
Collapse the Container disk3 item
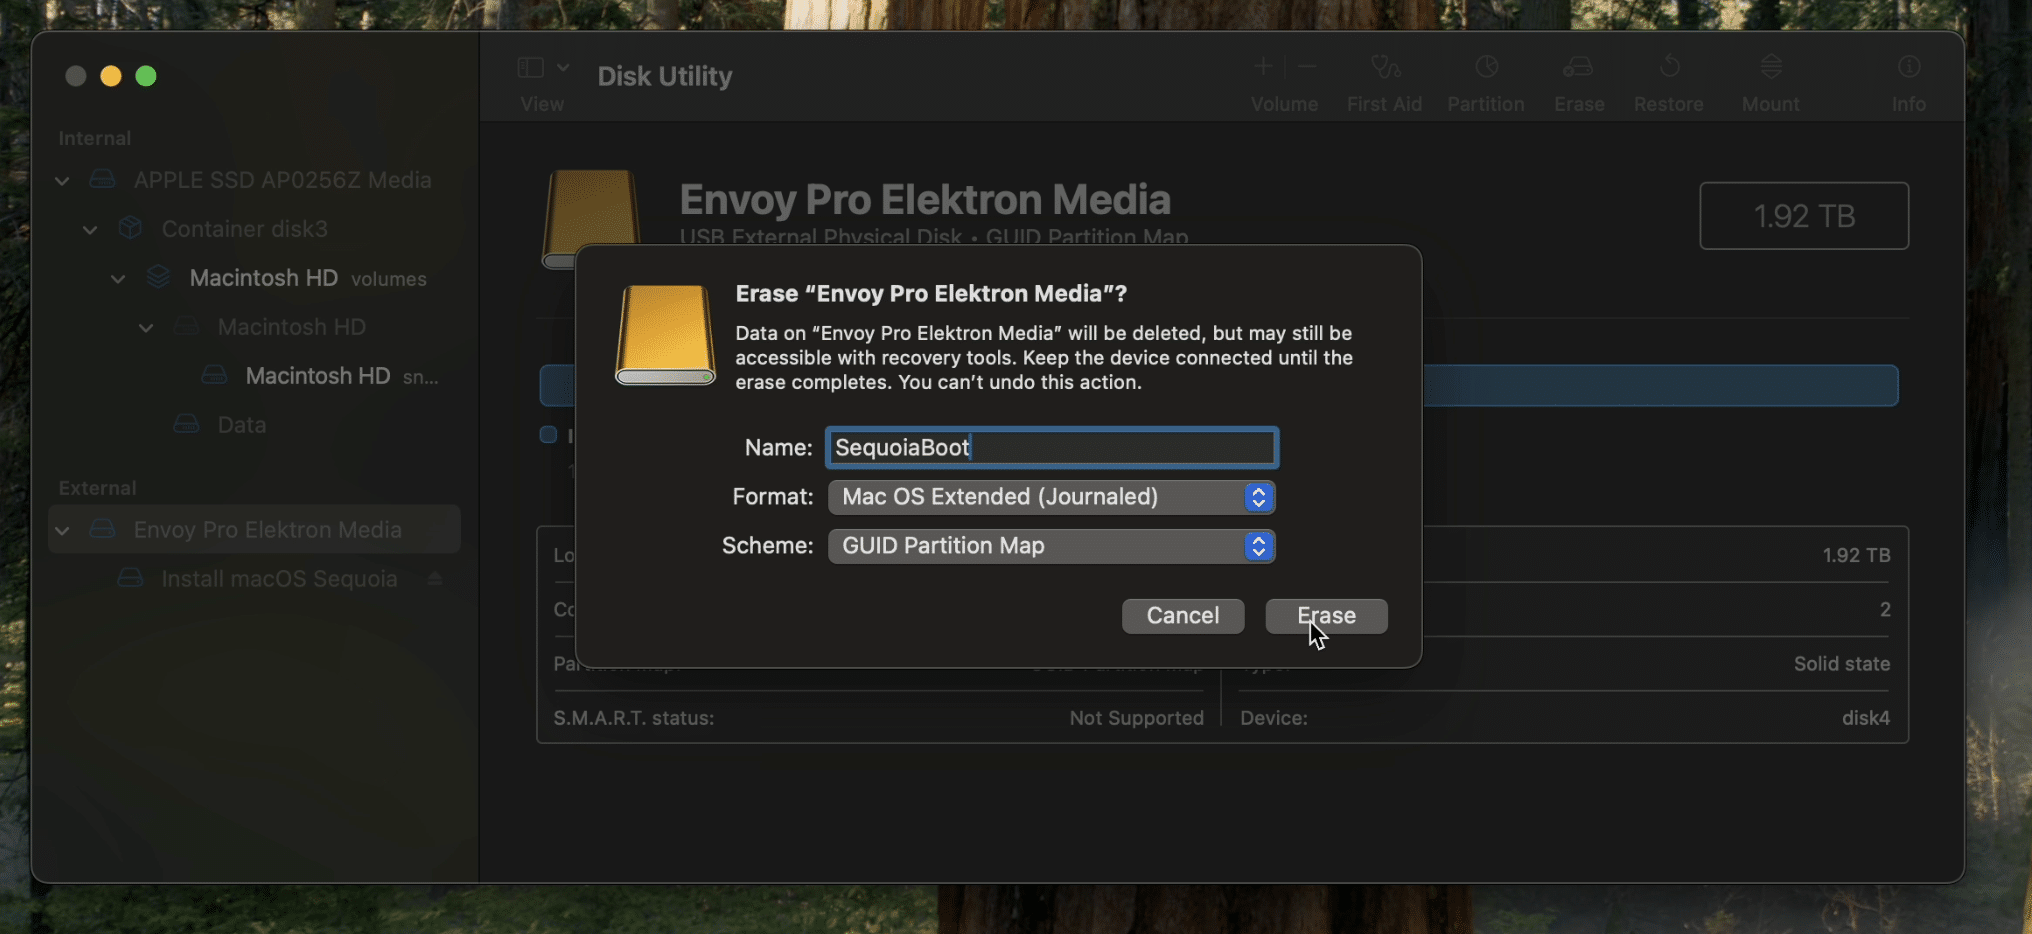coord(90,230)
